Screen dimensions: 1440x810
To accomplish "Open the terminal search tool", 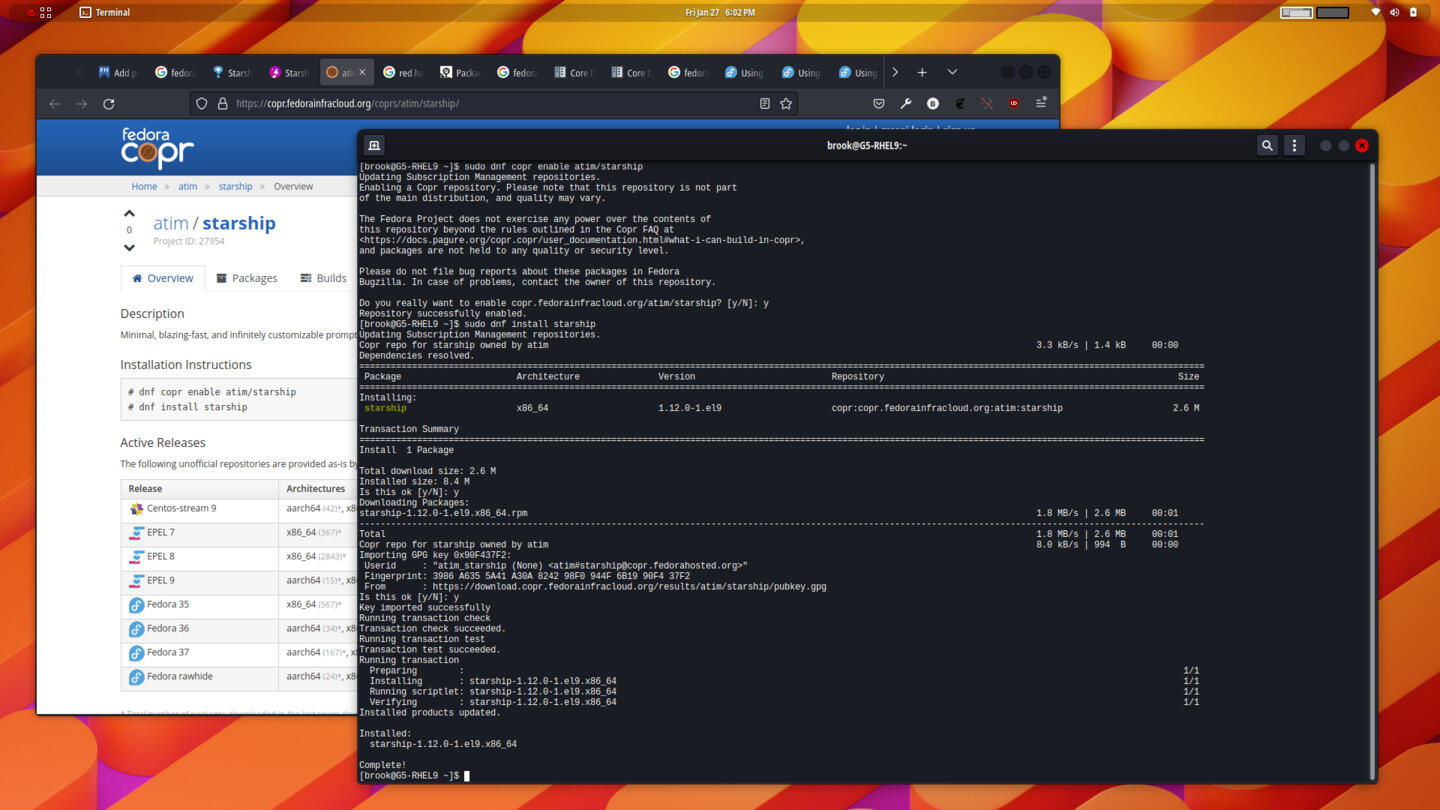I will (x=1267, y=145).
